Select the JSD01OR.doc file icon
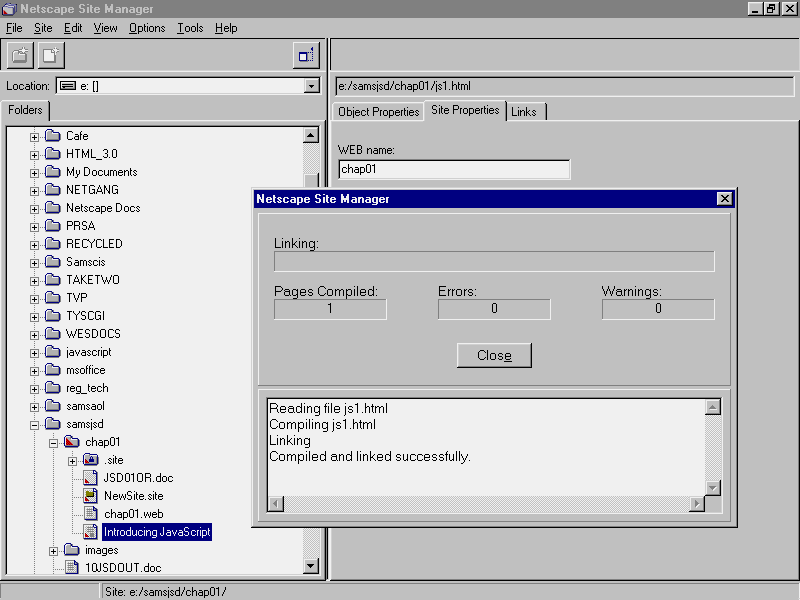 coord(90,478)
